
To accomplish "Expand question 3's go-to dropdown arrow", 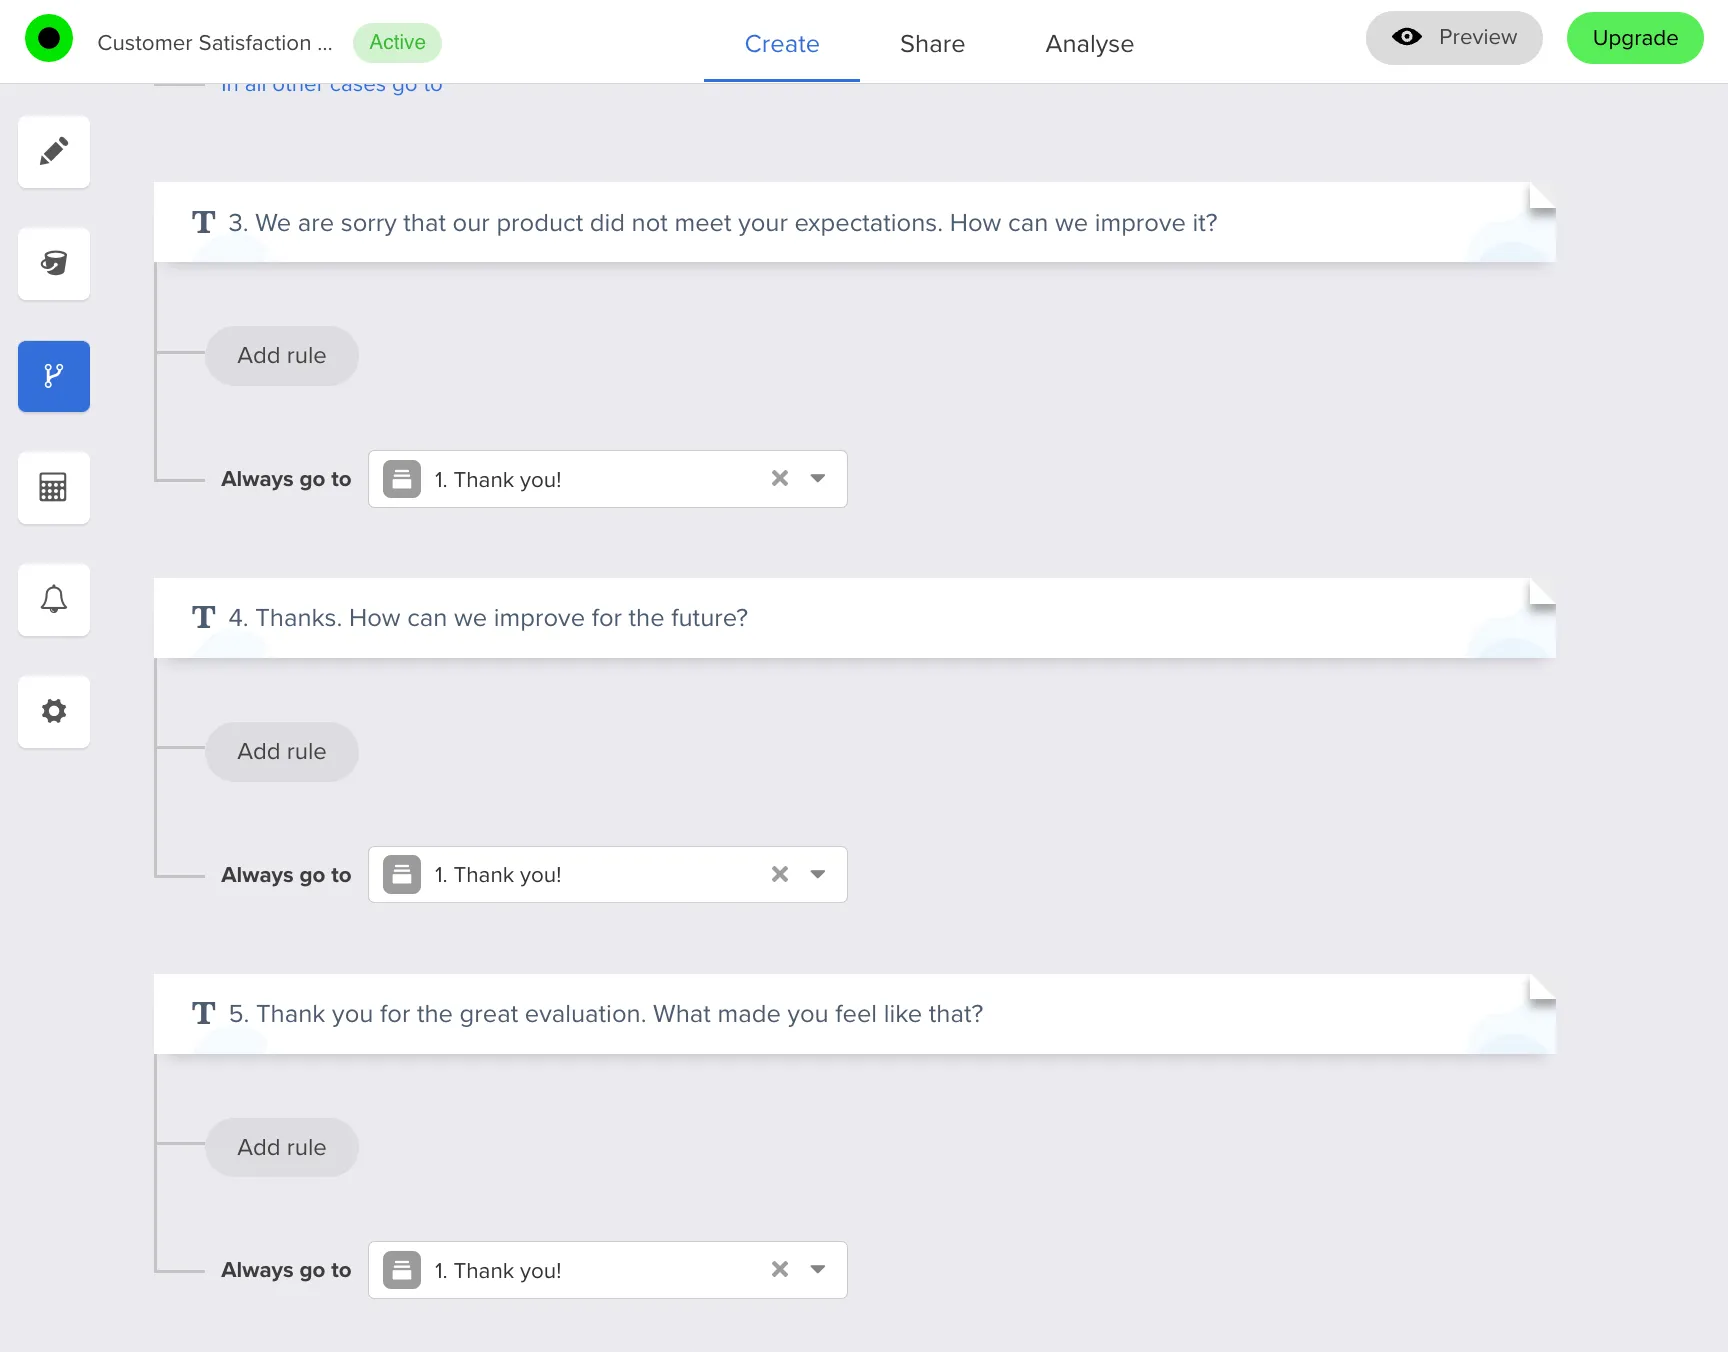I will click(x=818, y=479).
